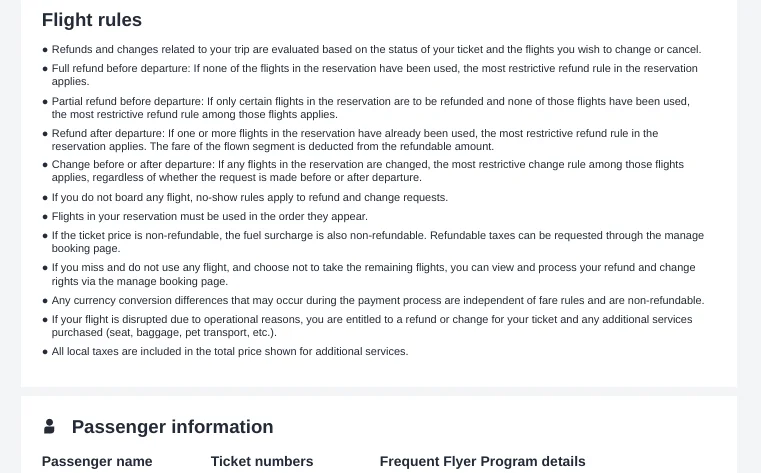Click the no-show rules bullet text
The width and height of the screenshot is (761, 473).
click(x=250, y=197)
